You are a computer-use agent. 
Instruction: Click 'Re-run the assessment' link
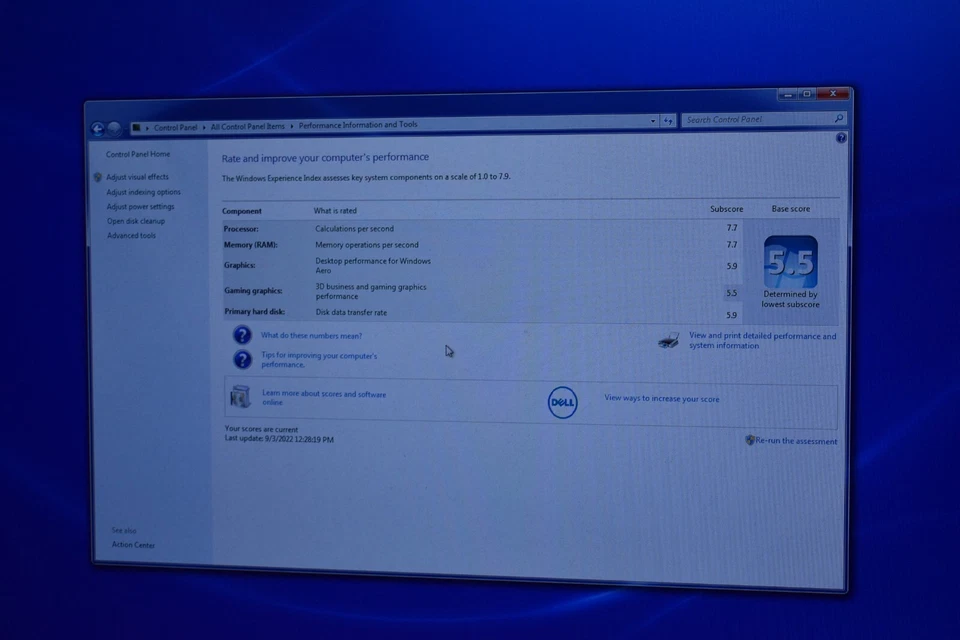coord(796,441)
